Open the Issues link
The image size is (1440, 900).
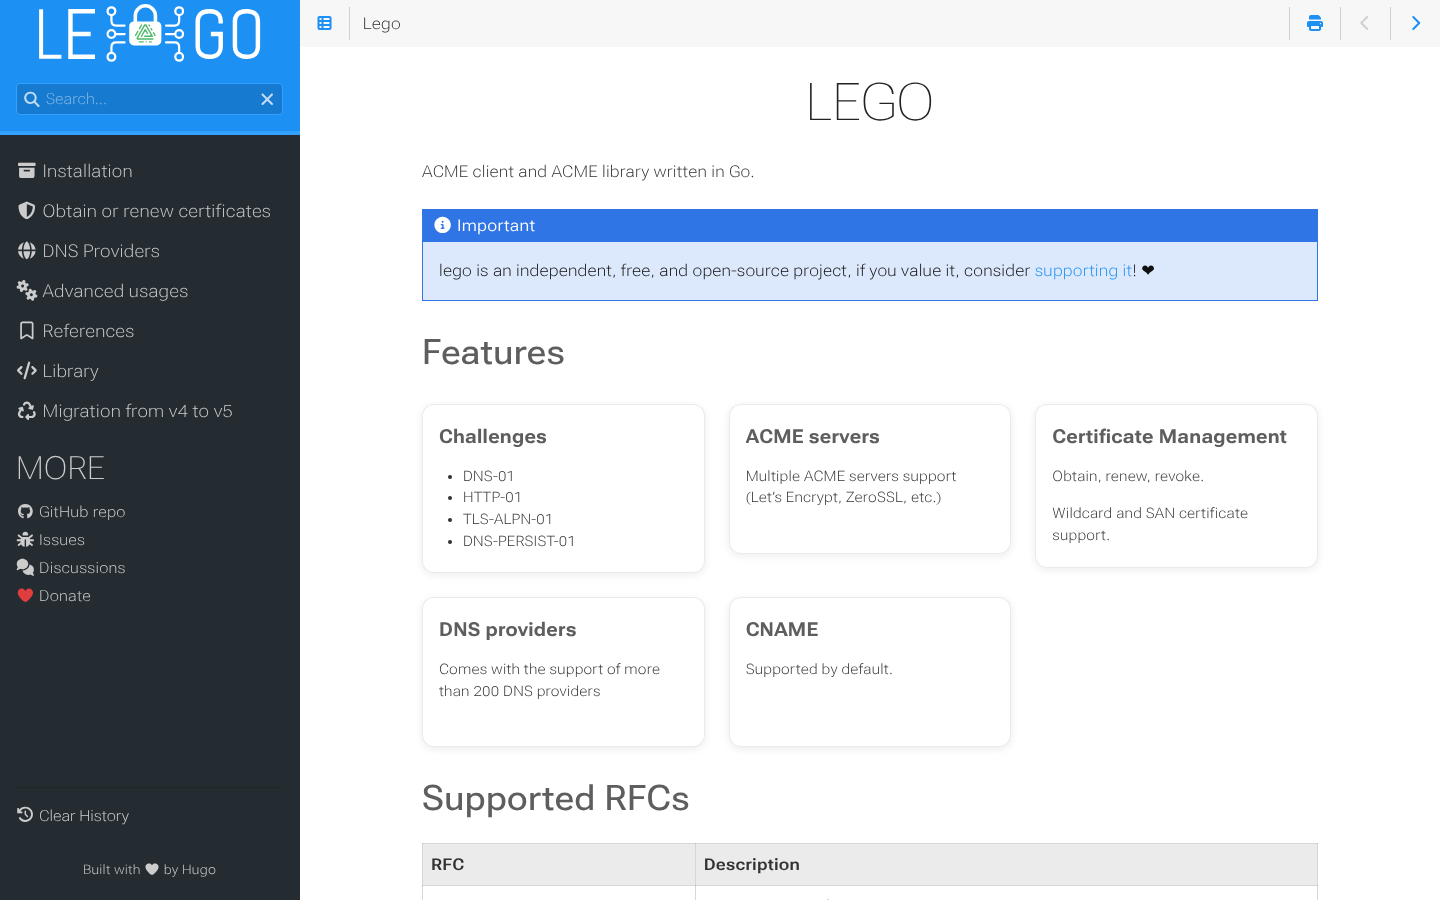coord(62,540)
